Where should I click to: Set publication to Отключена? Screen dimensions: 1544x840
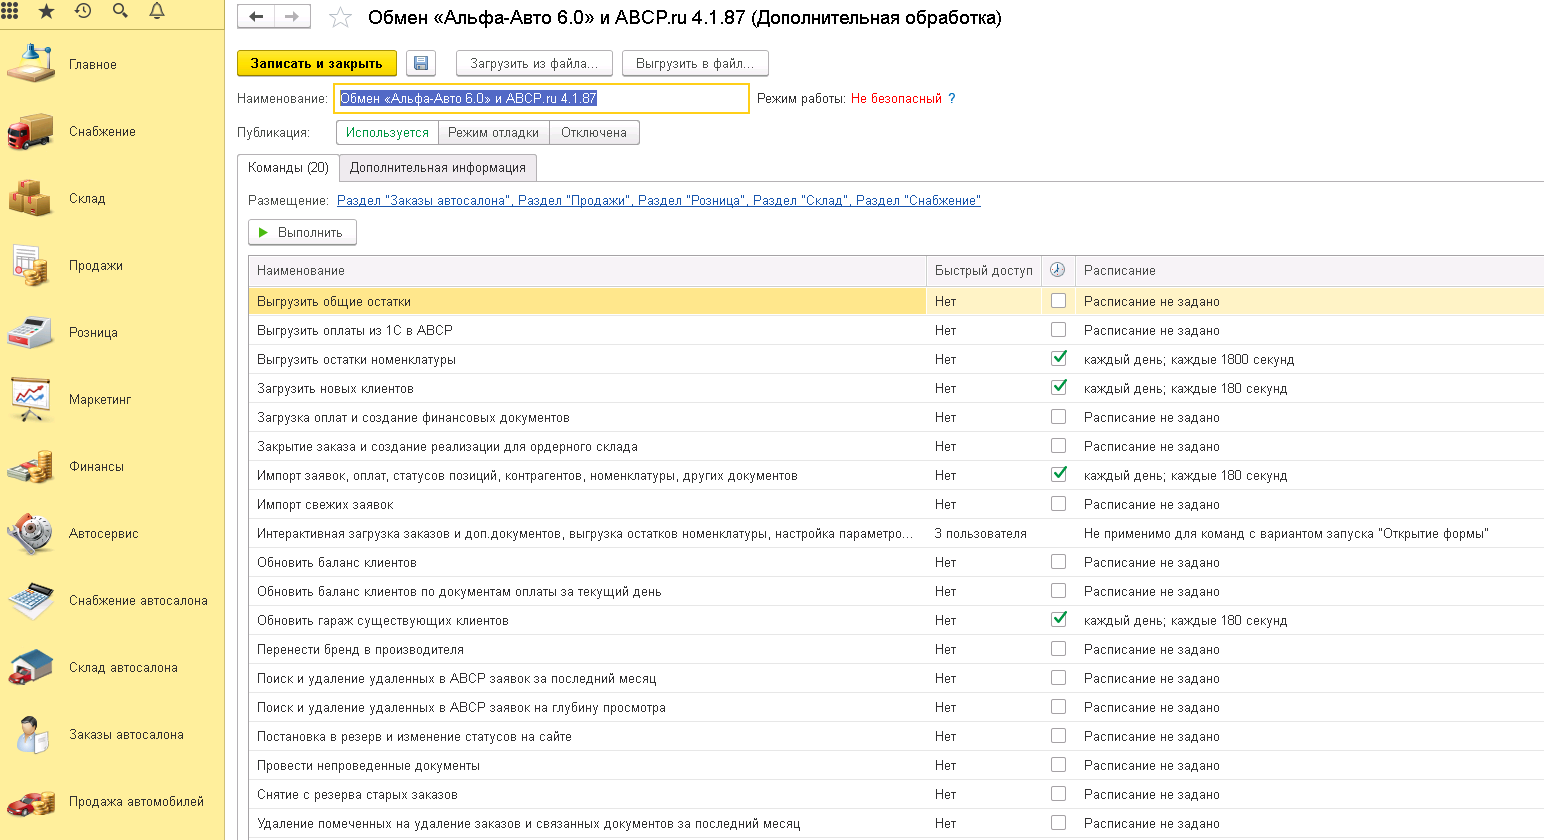coord(594,133)
